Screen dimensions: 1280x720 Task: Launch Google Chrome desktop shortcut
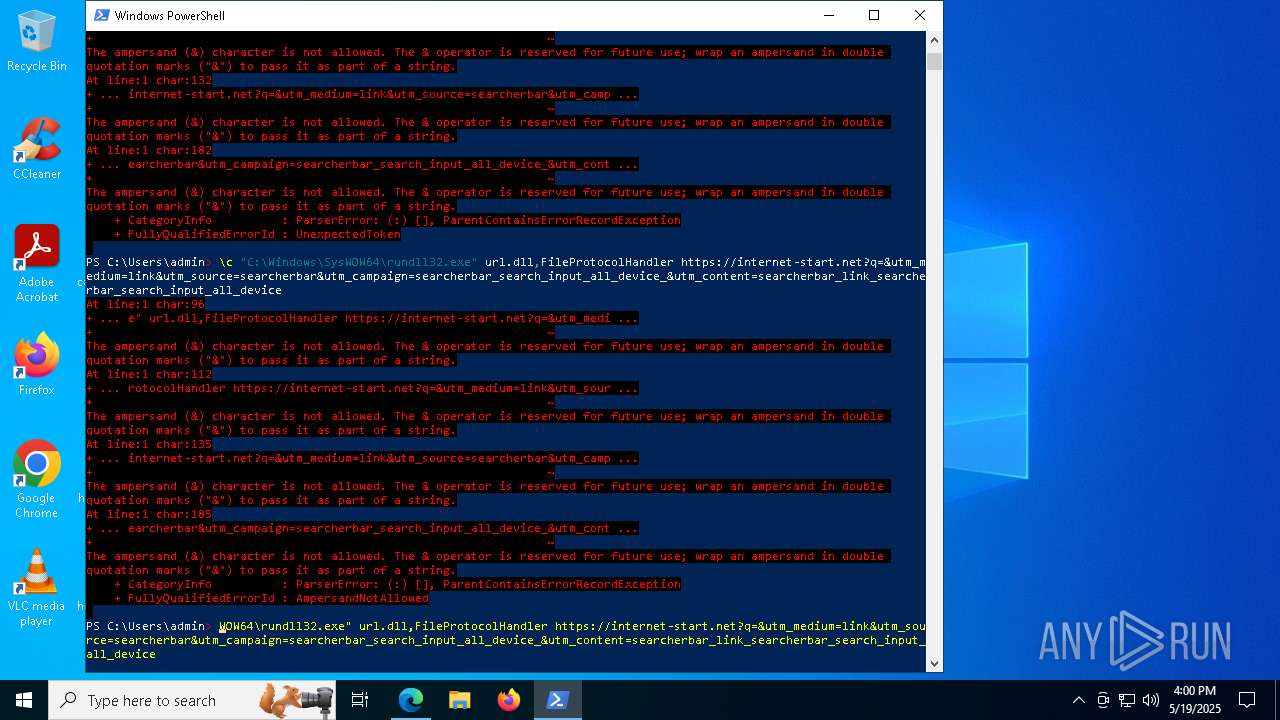coord(37,479)
